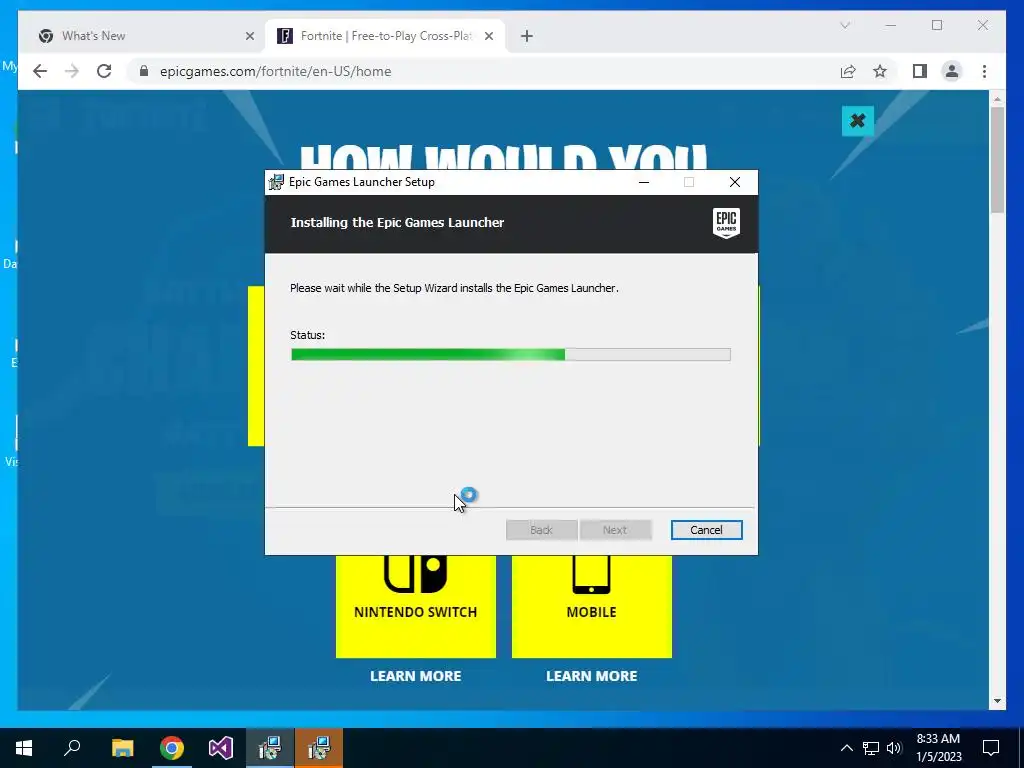Click the scrollbar up arrow
This screenshot has height=768, width=1024.
[x=997, y=99]
